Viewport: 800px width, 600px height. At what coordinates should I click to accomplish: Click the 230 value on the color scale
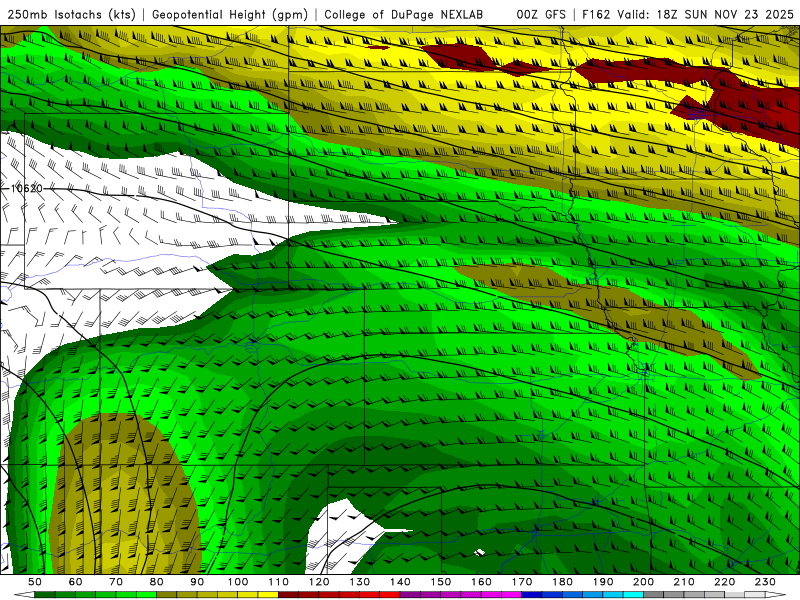tap(765, 582)
